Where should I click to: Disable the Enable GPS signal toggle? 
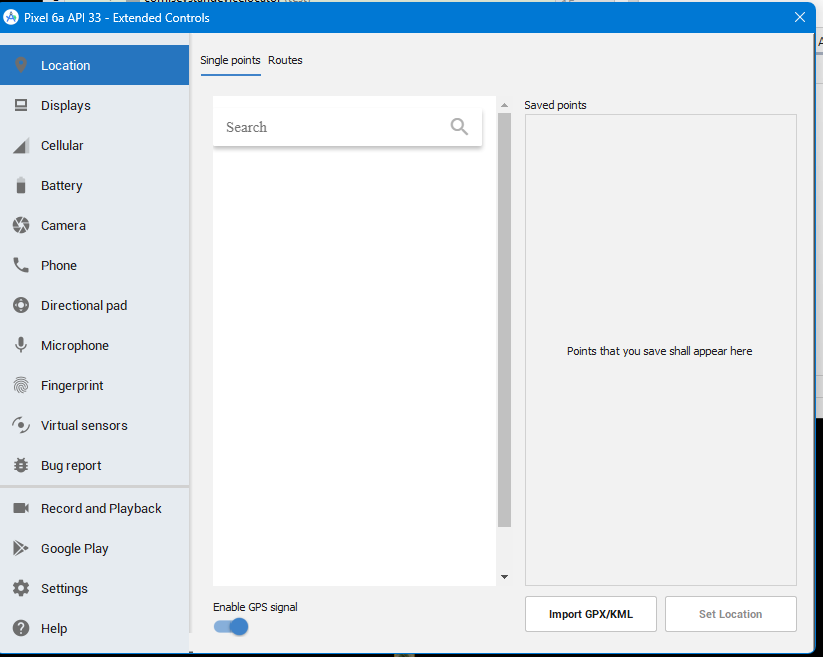[x=231, y=627]
